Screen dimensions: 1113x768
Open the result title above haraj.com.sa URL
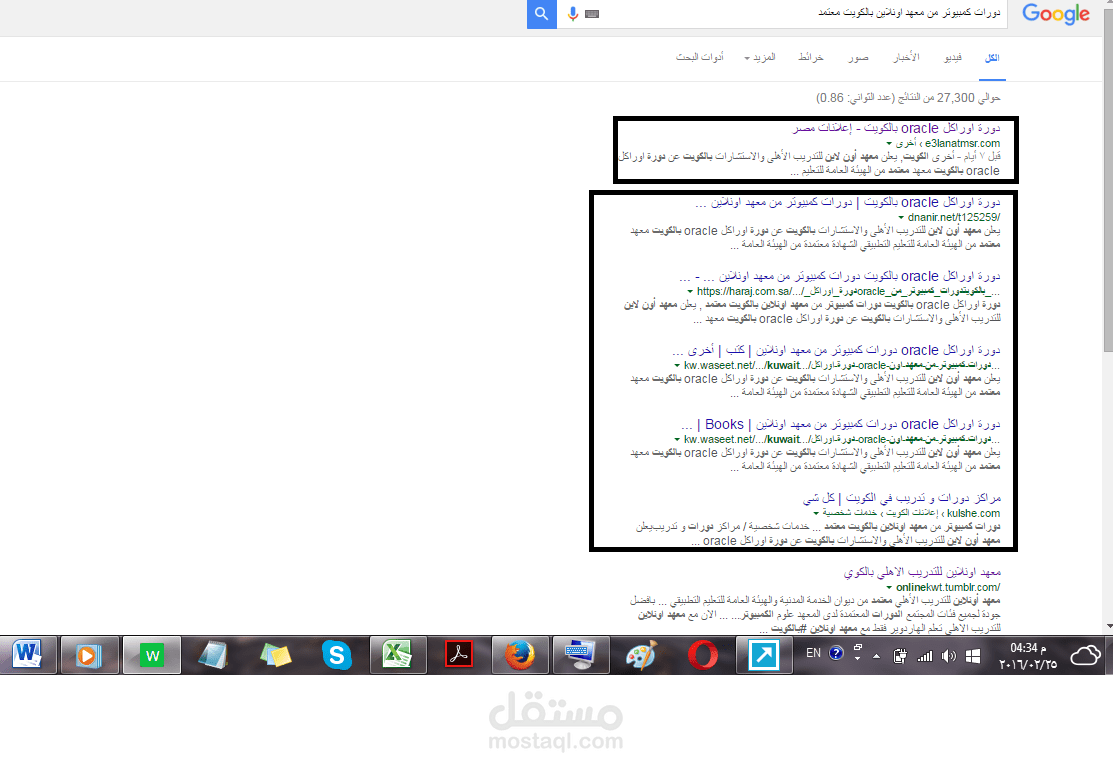(x=839, y=276)
